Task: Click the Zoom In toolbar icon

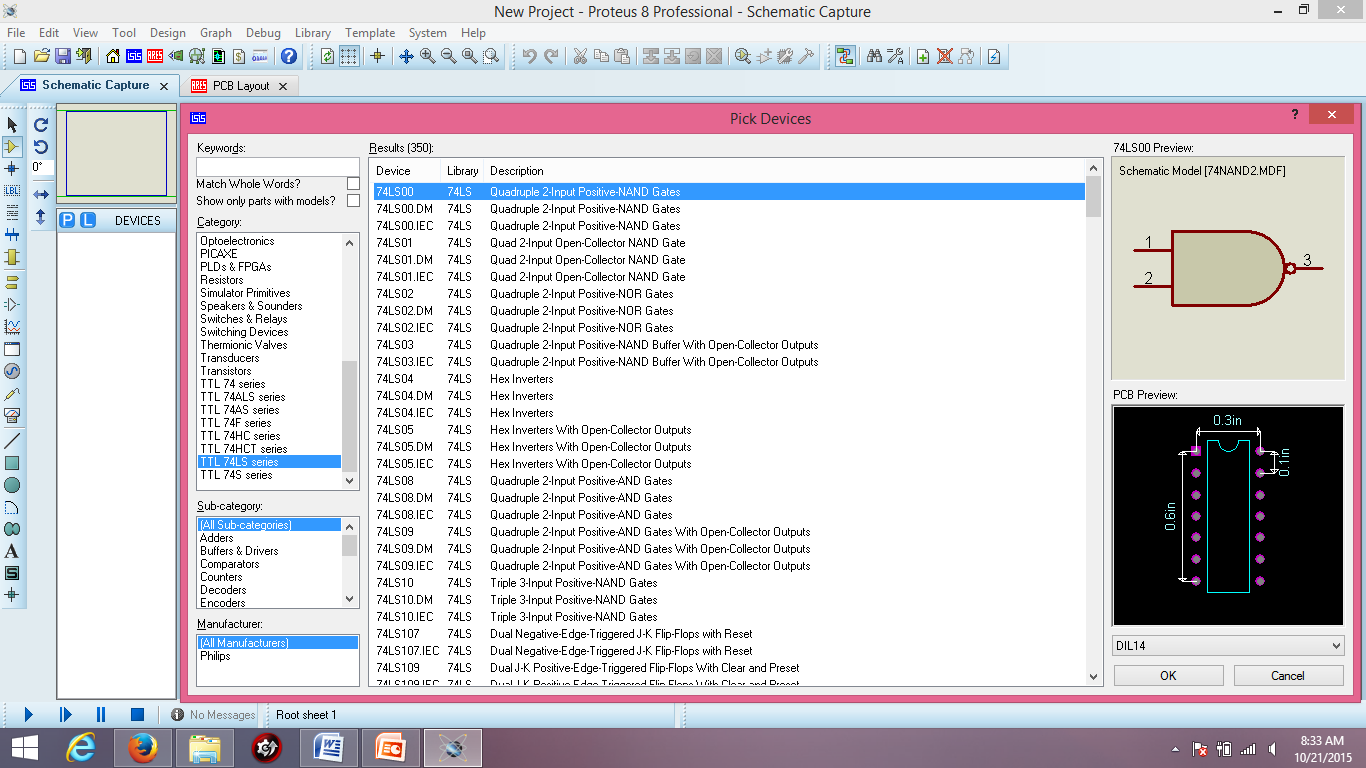Action: click(x=427, y=57)
